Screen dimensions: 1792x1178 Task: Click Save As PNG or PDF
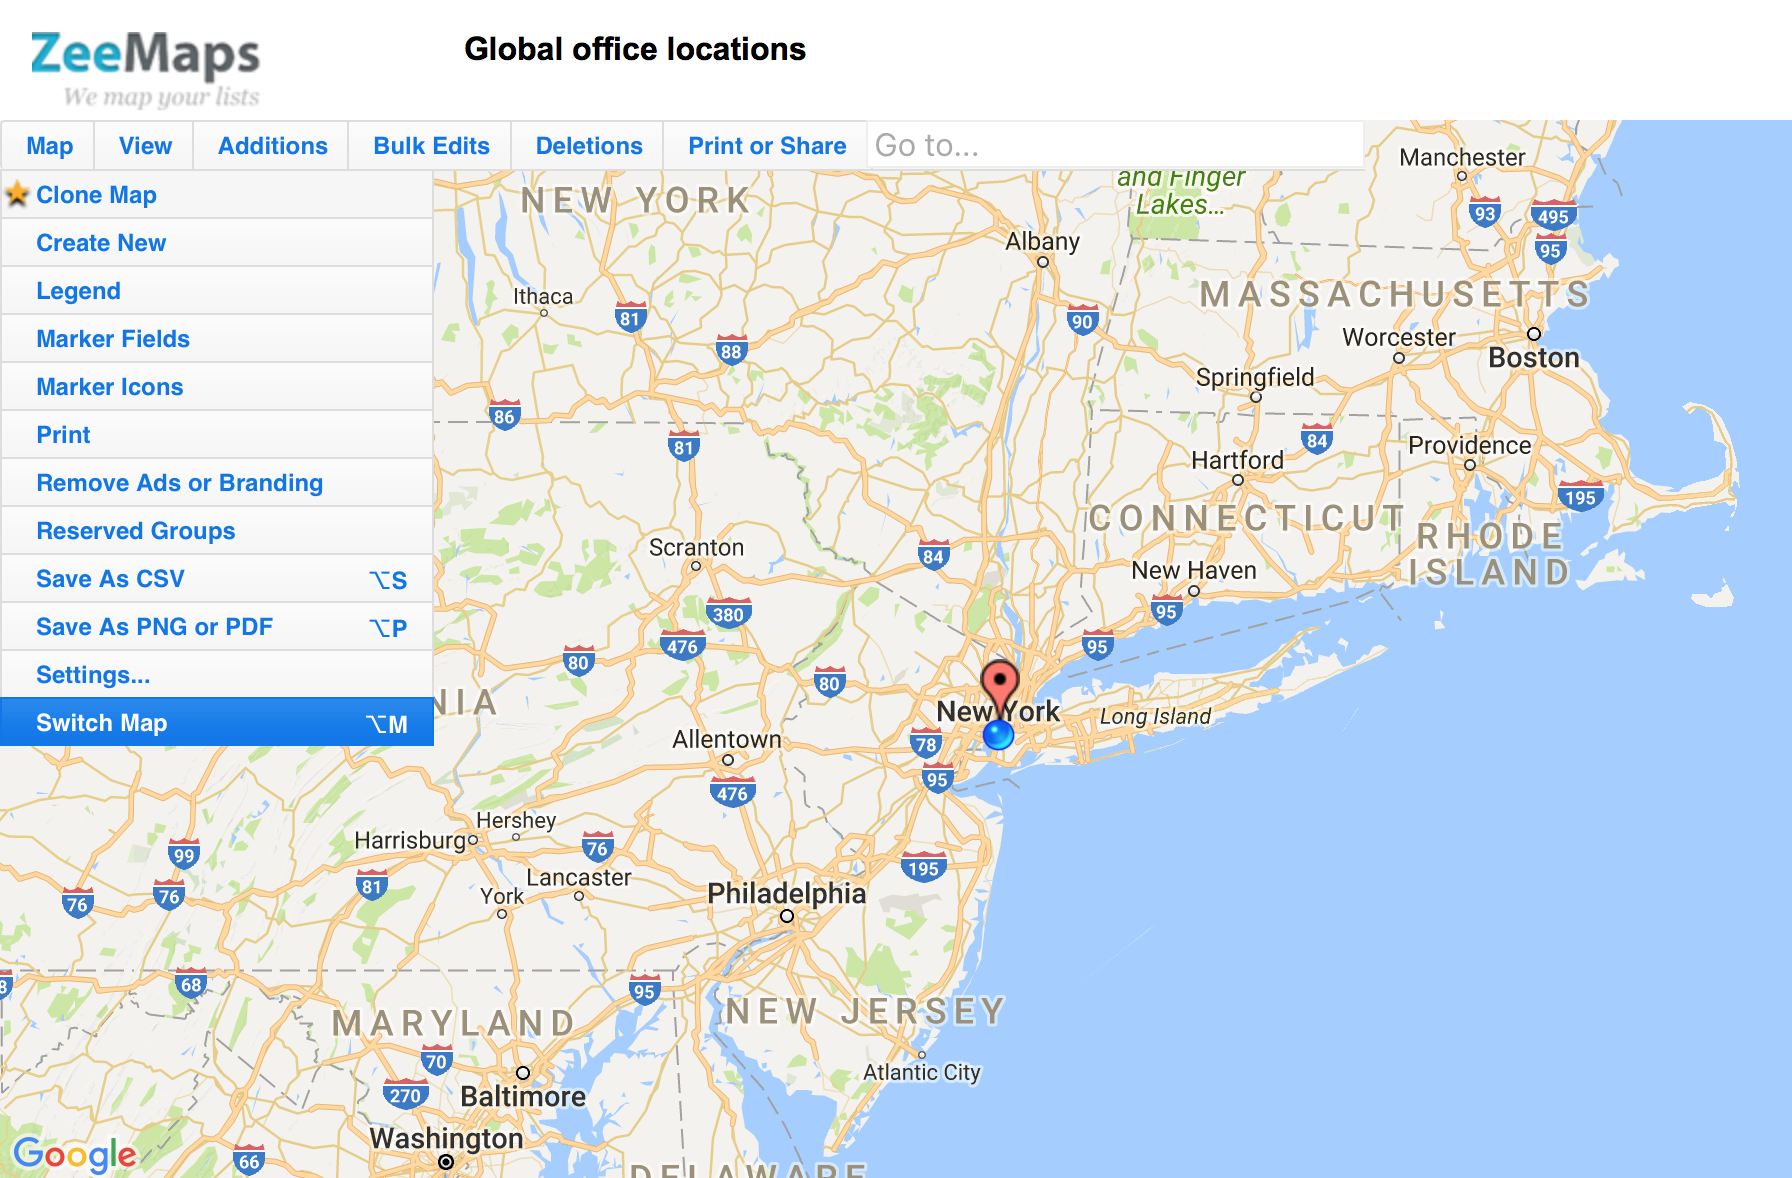coord(217,627)
